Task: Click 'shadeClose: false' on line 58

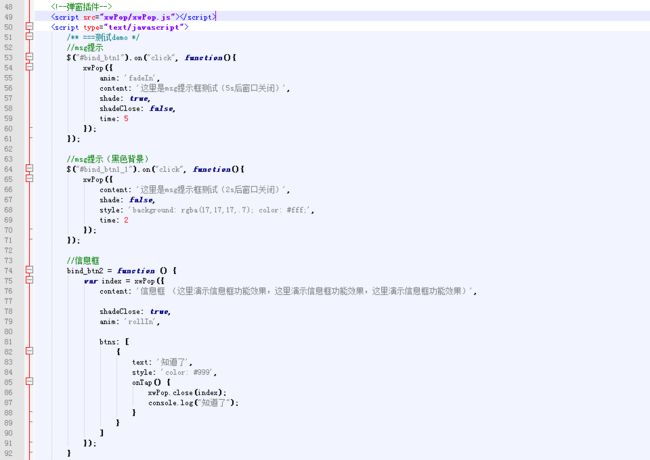Action: (137, 109)
